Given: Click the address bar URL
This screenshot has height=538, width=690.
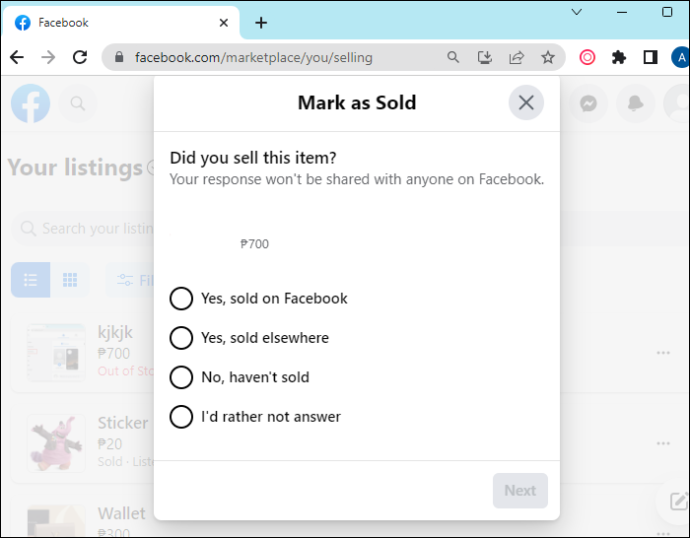Looking at the screenshot, I should point(254,58).
